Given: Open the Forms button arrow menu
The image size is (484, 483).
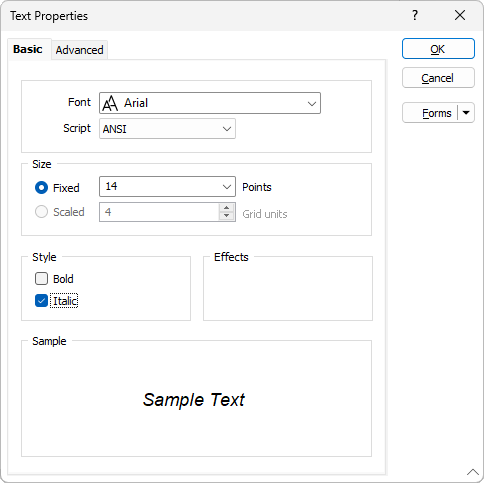Looking at the screenshot, I should 466,113.
